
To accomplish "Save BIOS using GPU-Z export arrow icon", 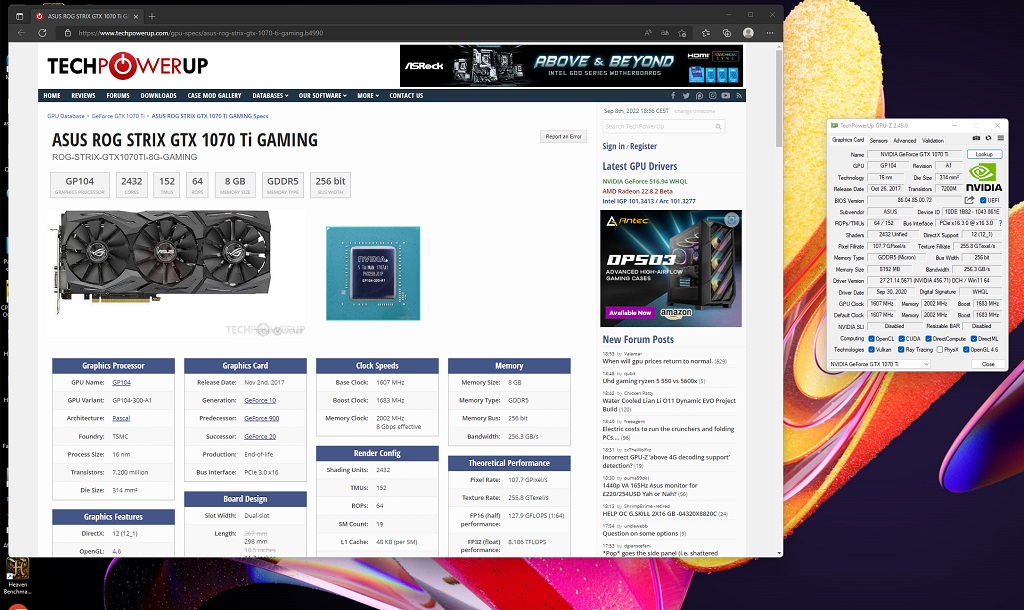I will (970, 200).
